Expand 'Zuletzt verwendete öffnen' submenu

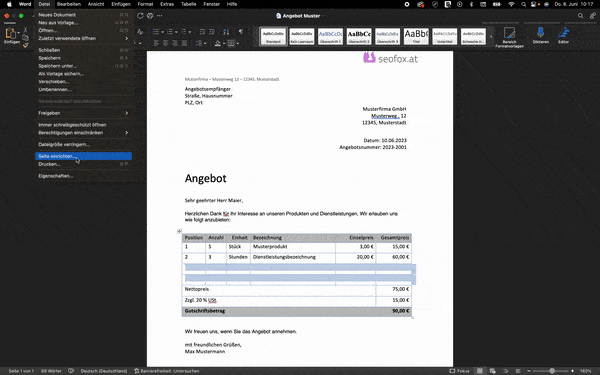click(x=83, y=38)
